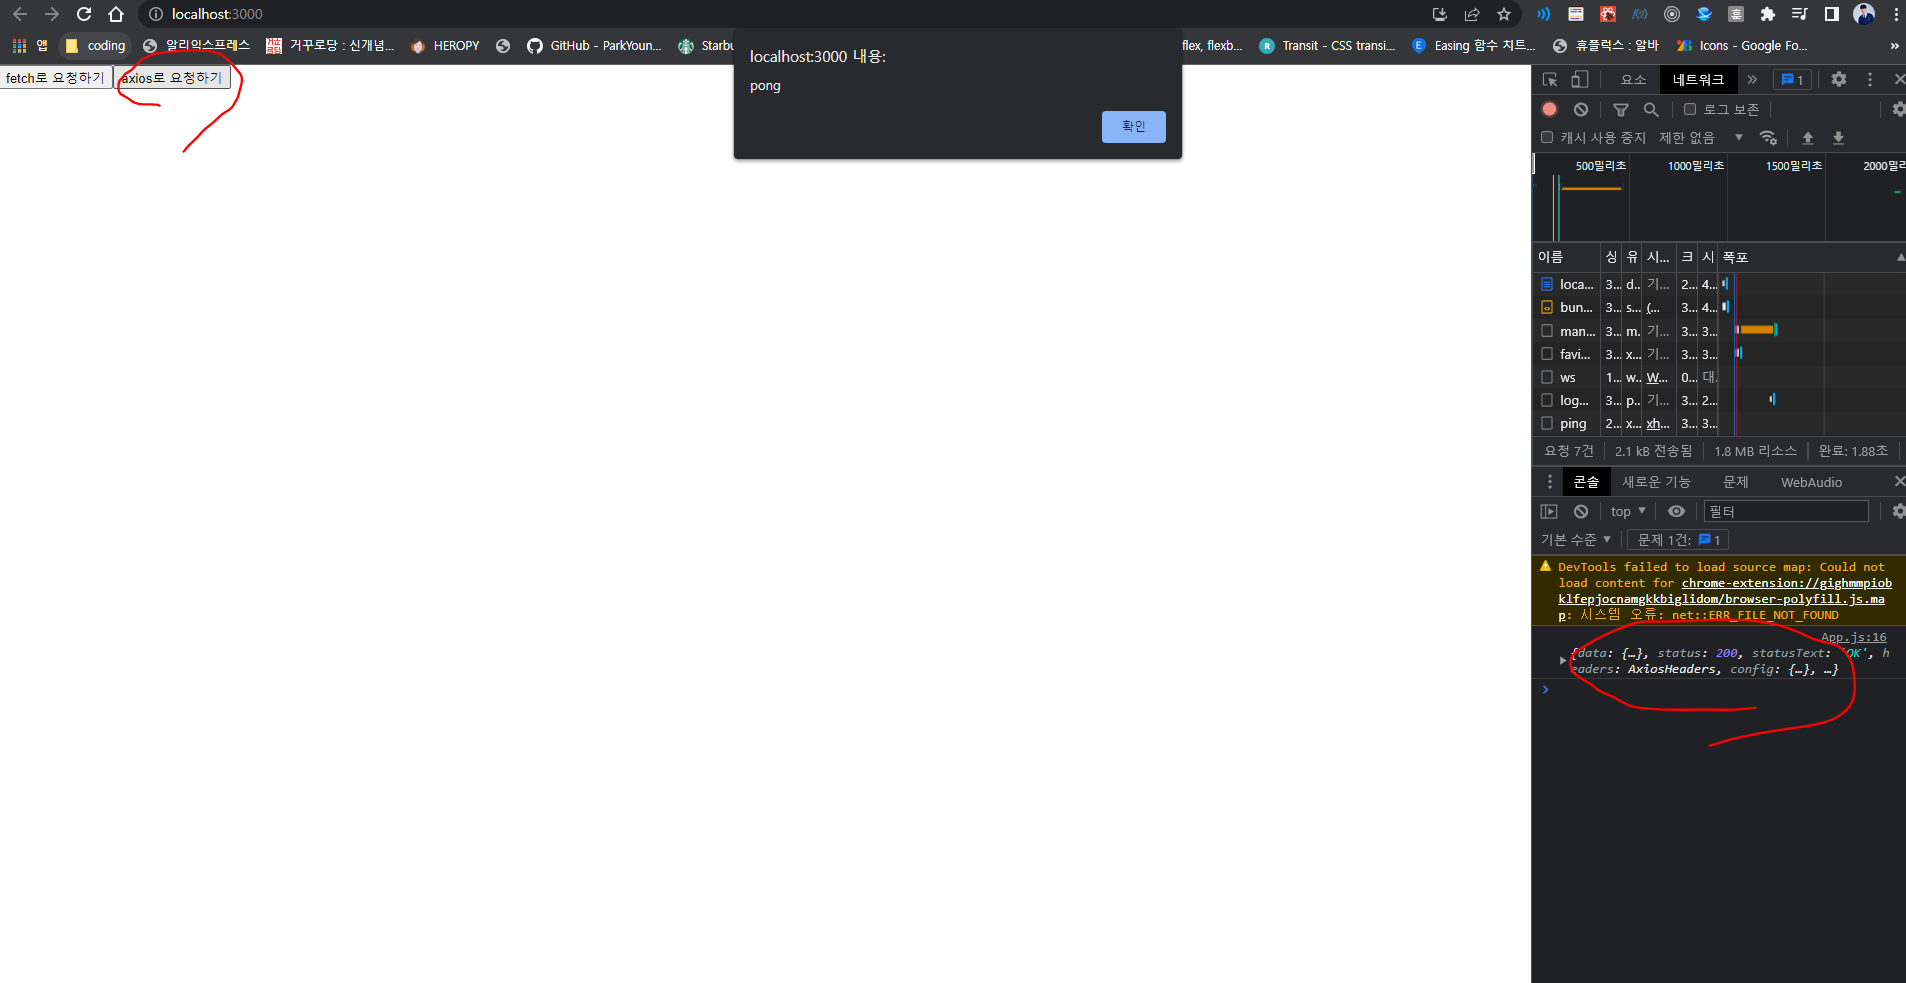Image resolution: width=1906 pixels, height=983 pixels.
Task: Select the 네트워크 tab
Action: [x=1698, y=79]
